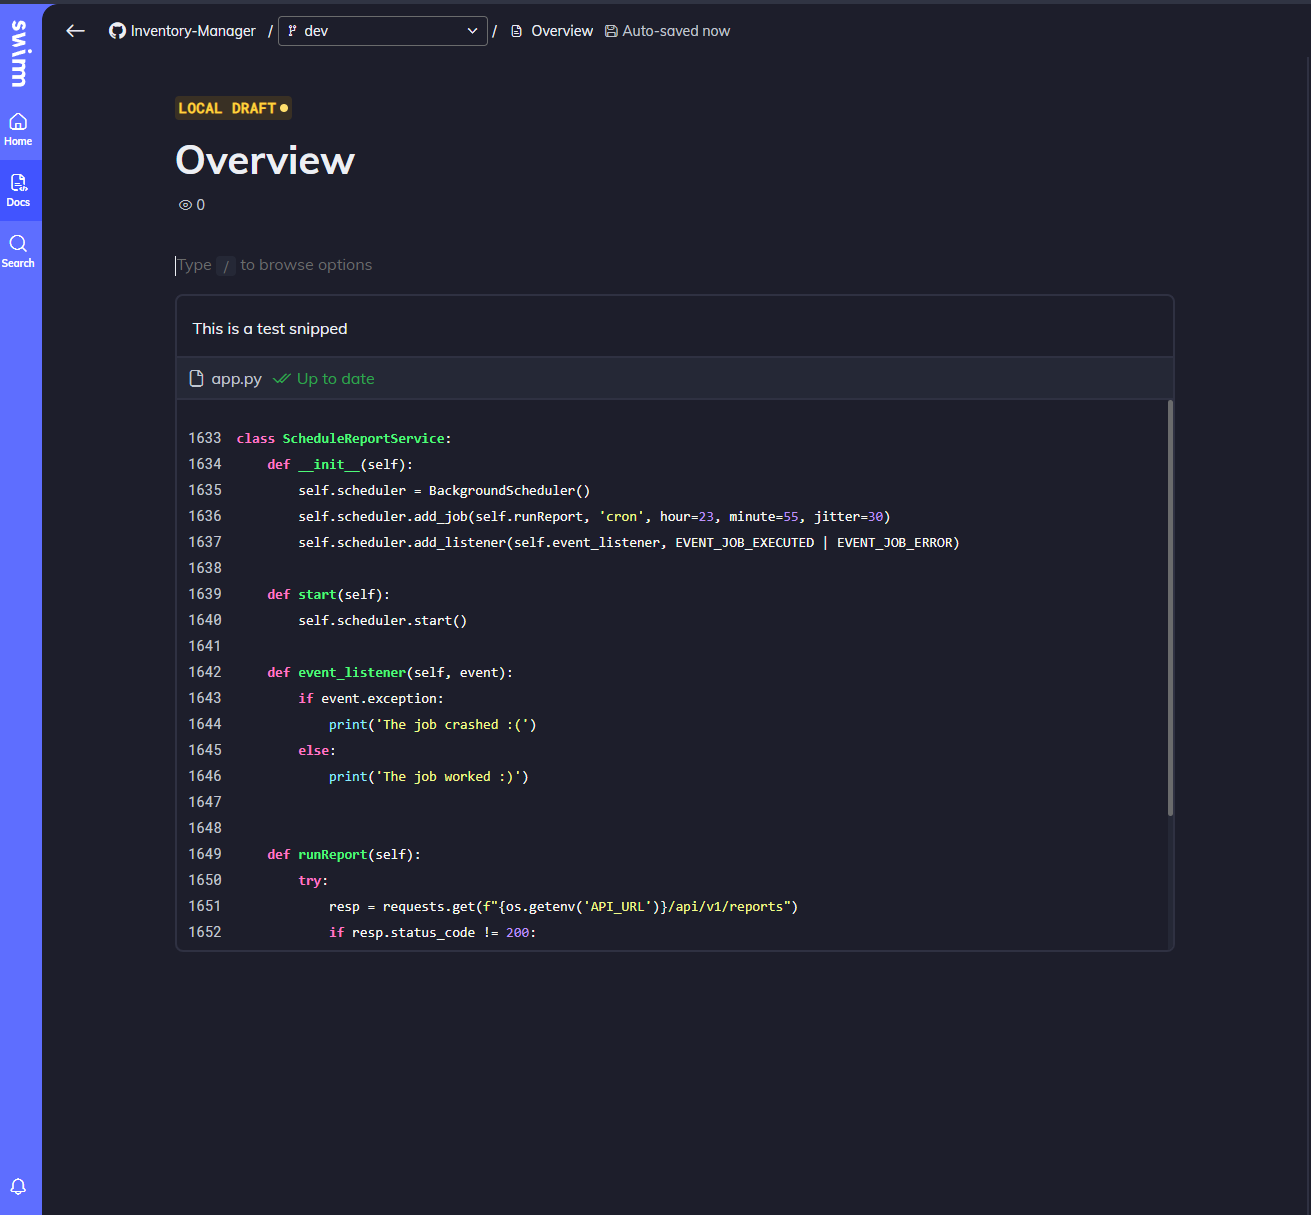Click the back arrow button

tap(75, 31)
